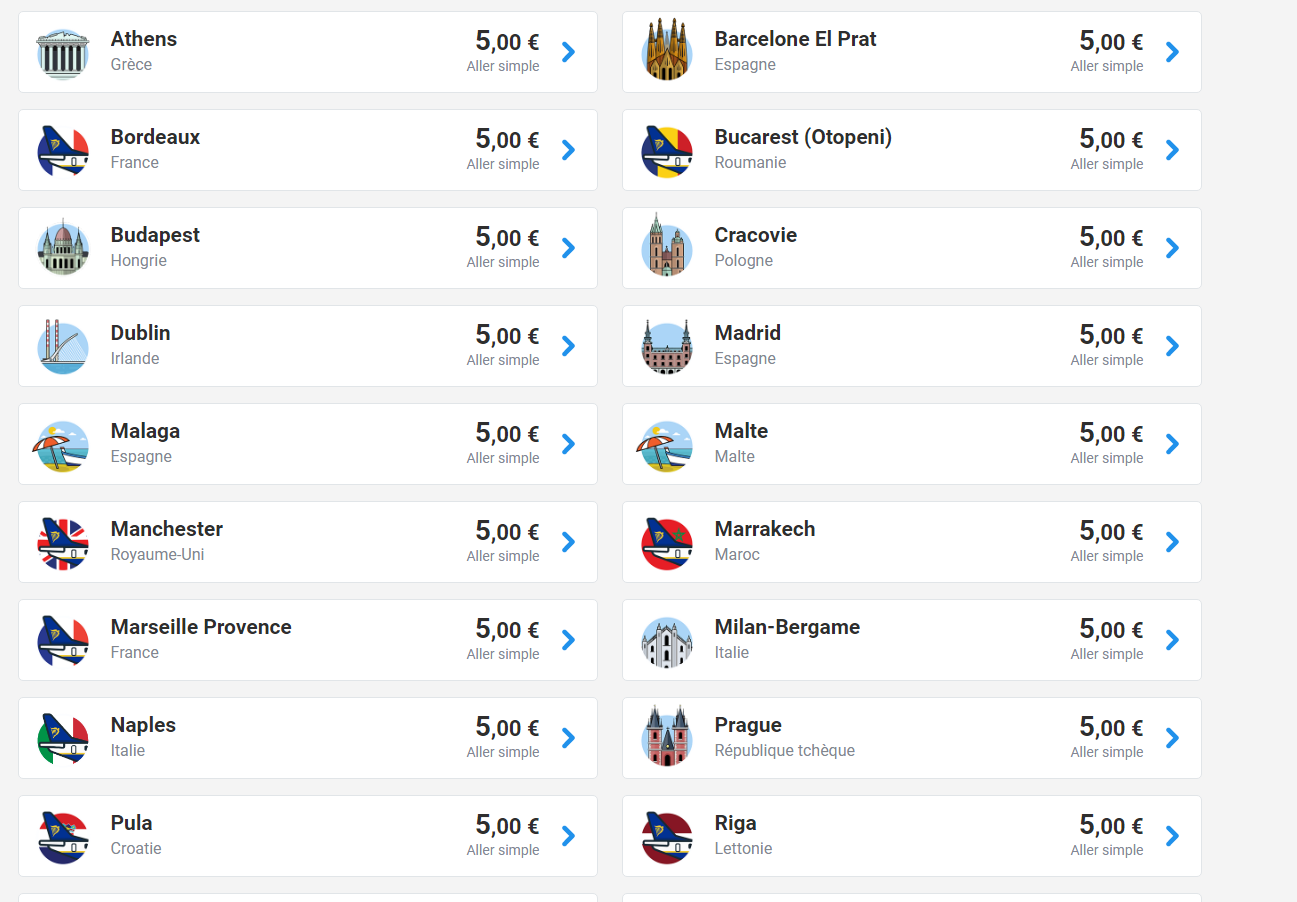This screenshot has width=1297, height=902.
Task: Open Bordeaux fare with its arrow chevron
Action: pyautogui.click(x=568, y=150)
